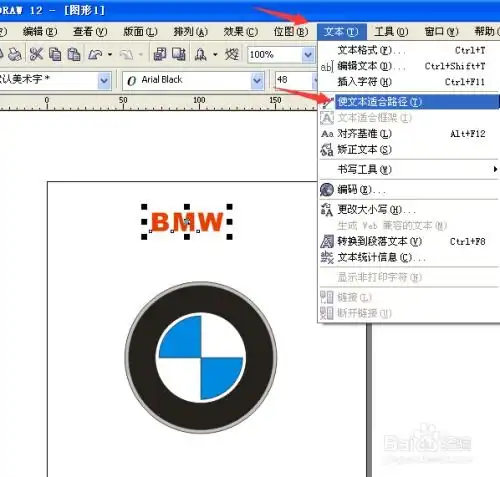
Task: Open the Undo history dropdown arrow
Action: pos(110,54)
